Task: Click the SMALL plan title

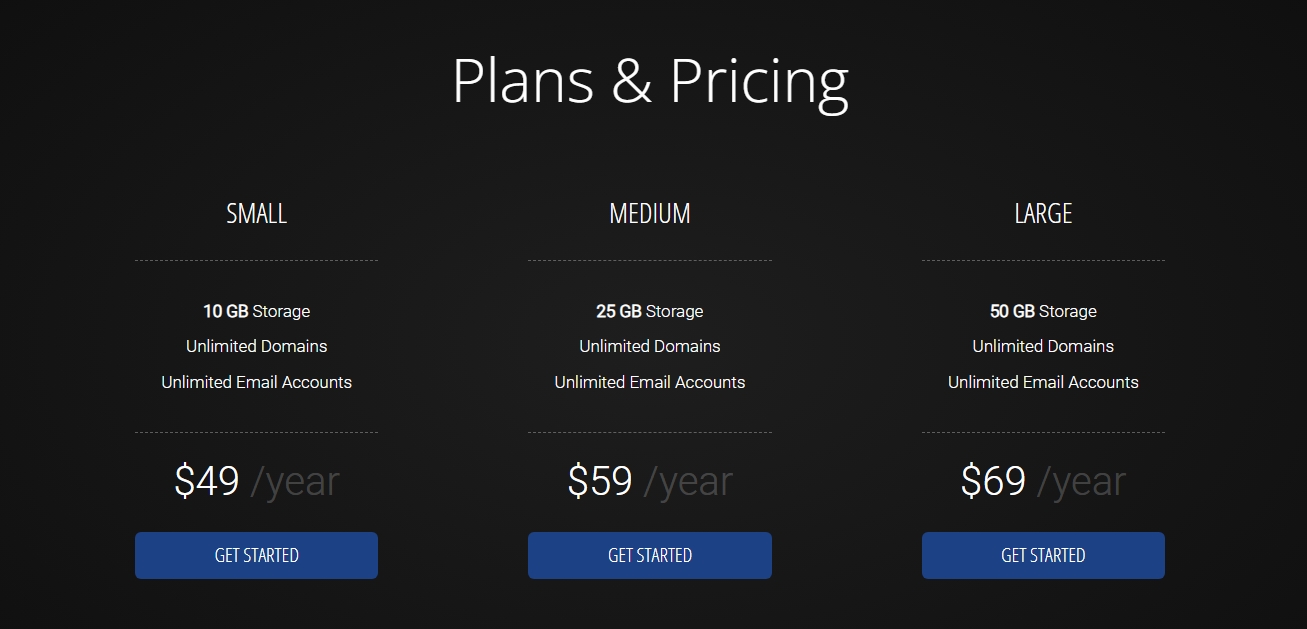Action: click(256, 213)
